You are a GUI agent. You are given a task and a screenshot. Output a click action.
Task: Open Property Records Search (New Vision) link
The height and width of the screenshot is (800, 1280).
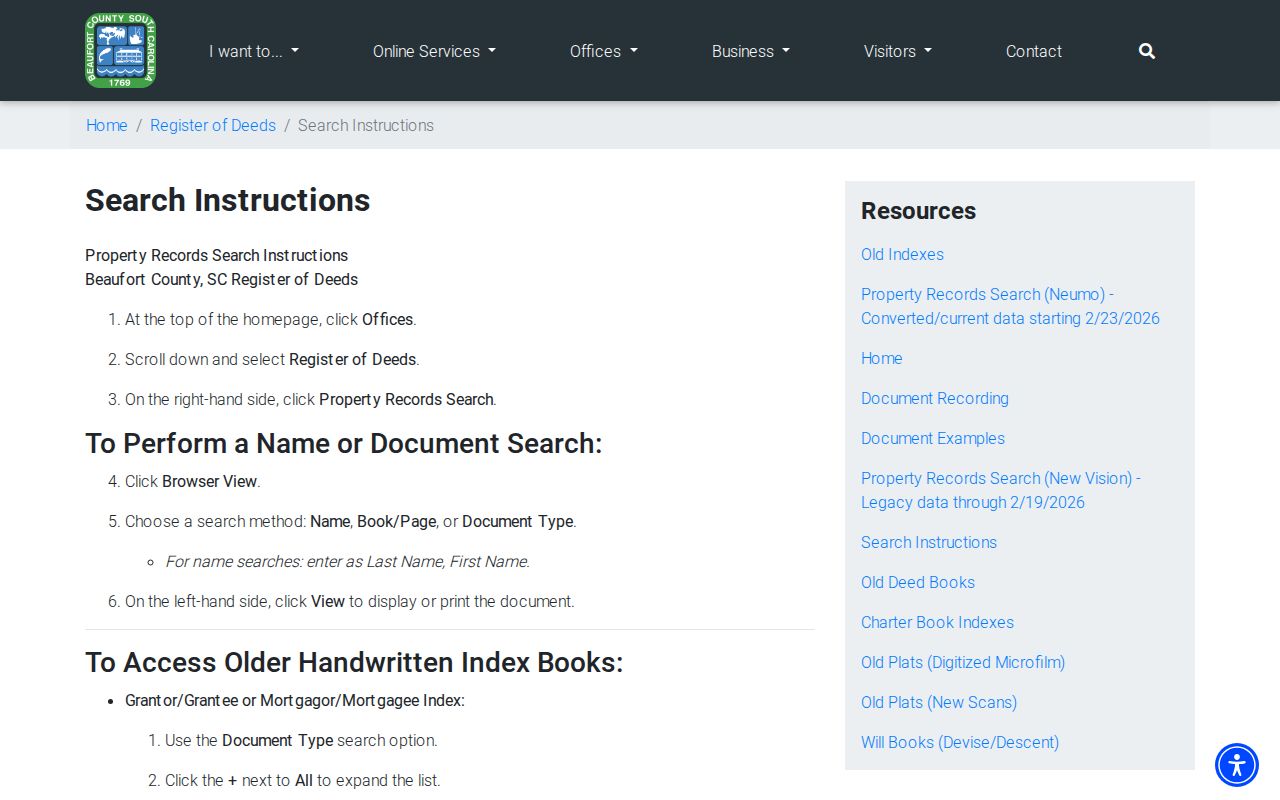click(1001, 490)
